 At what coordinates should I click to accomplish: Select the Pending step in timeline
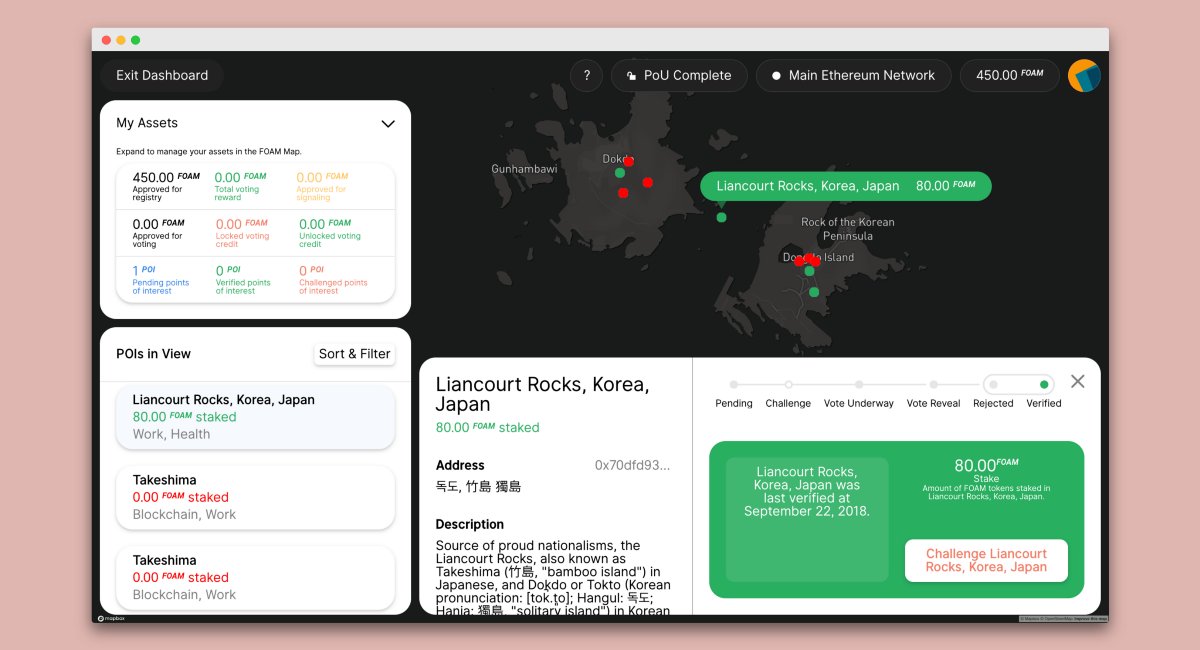point(733,384)
